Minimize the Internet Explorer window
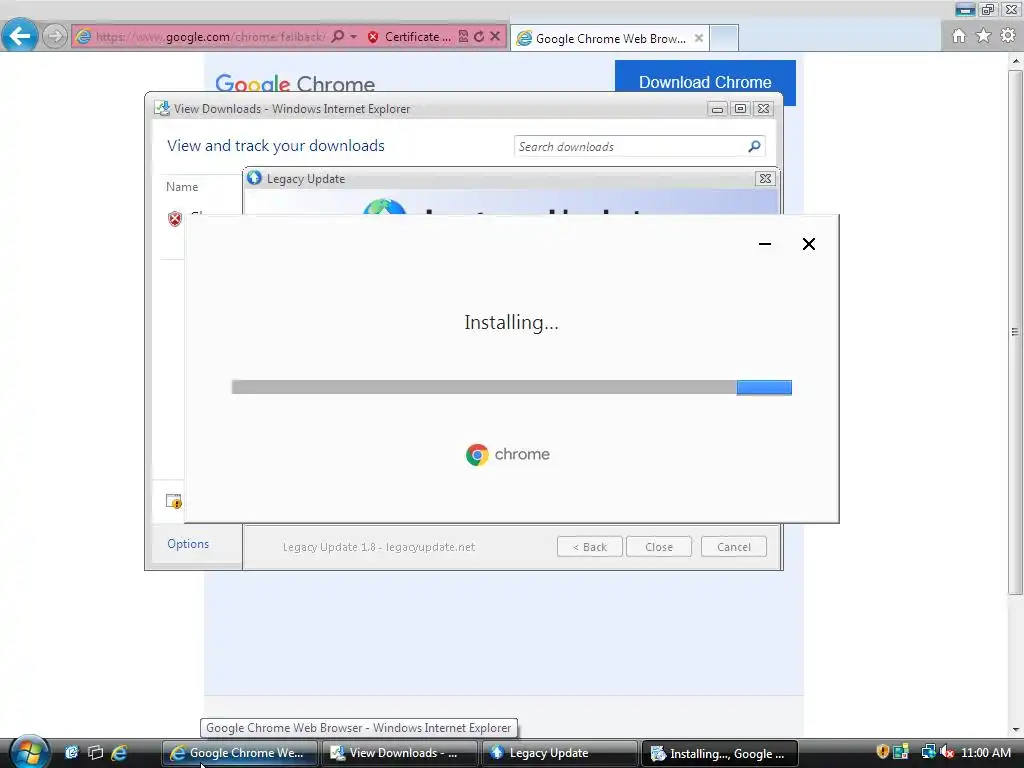 coord(965,10)
